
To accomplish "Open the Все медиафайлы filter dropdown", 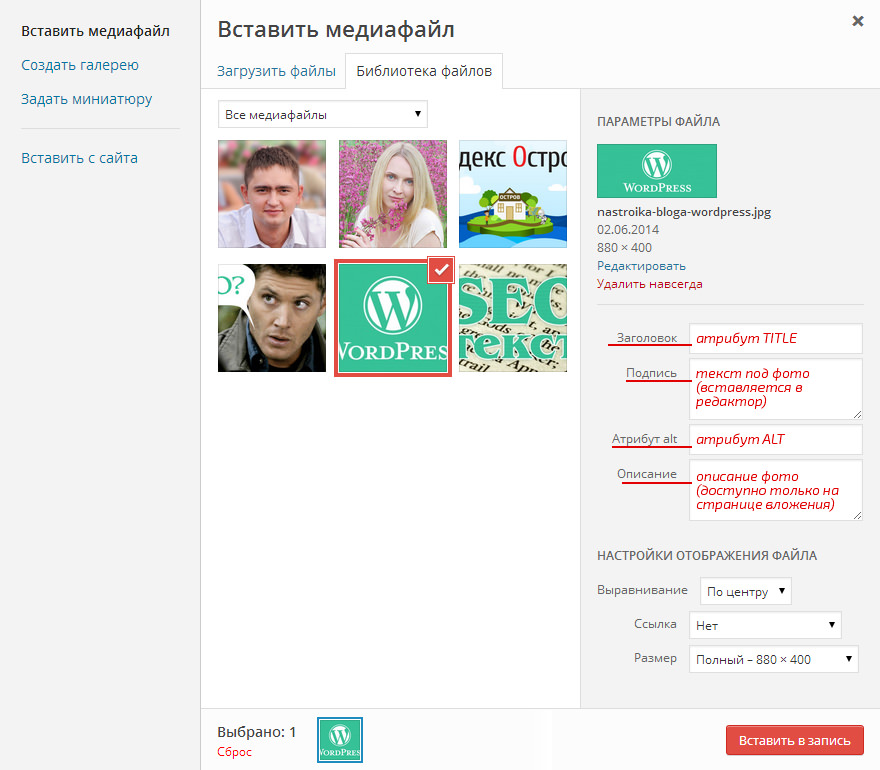I will tap(323, 114).
